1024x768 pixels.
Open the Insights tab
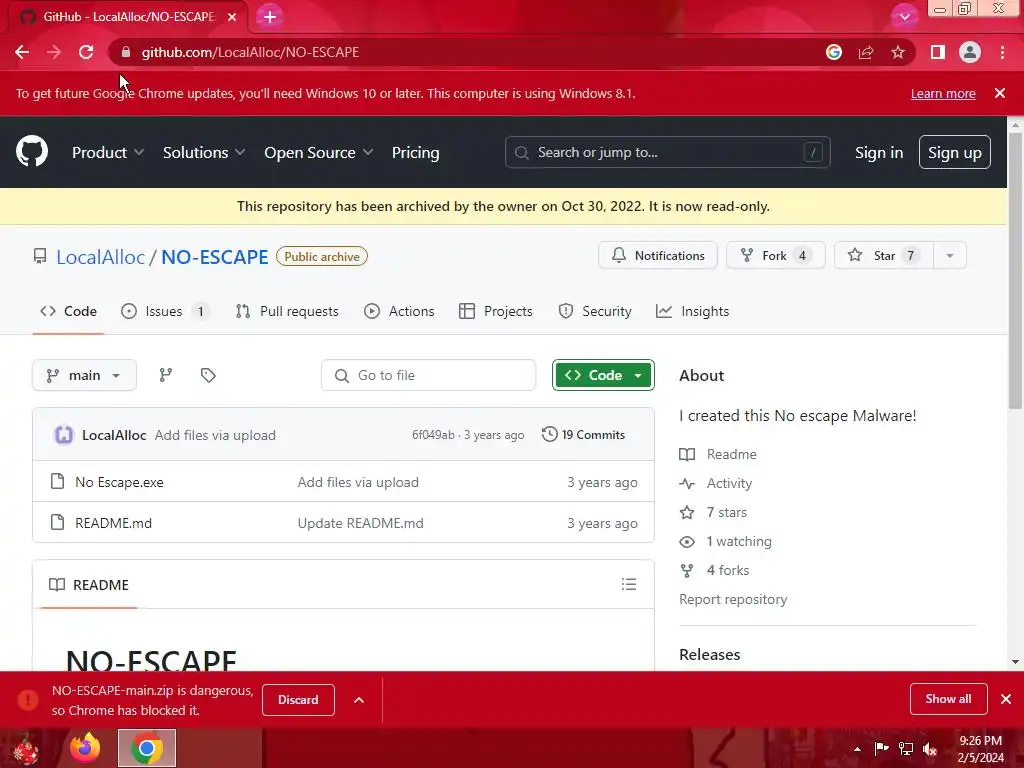coord(692,312)
